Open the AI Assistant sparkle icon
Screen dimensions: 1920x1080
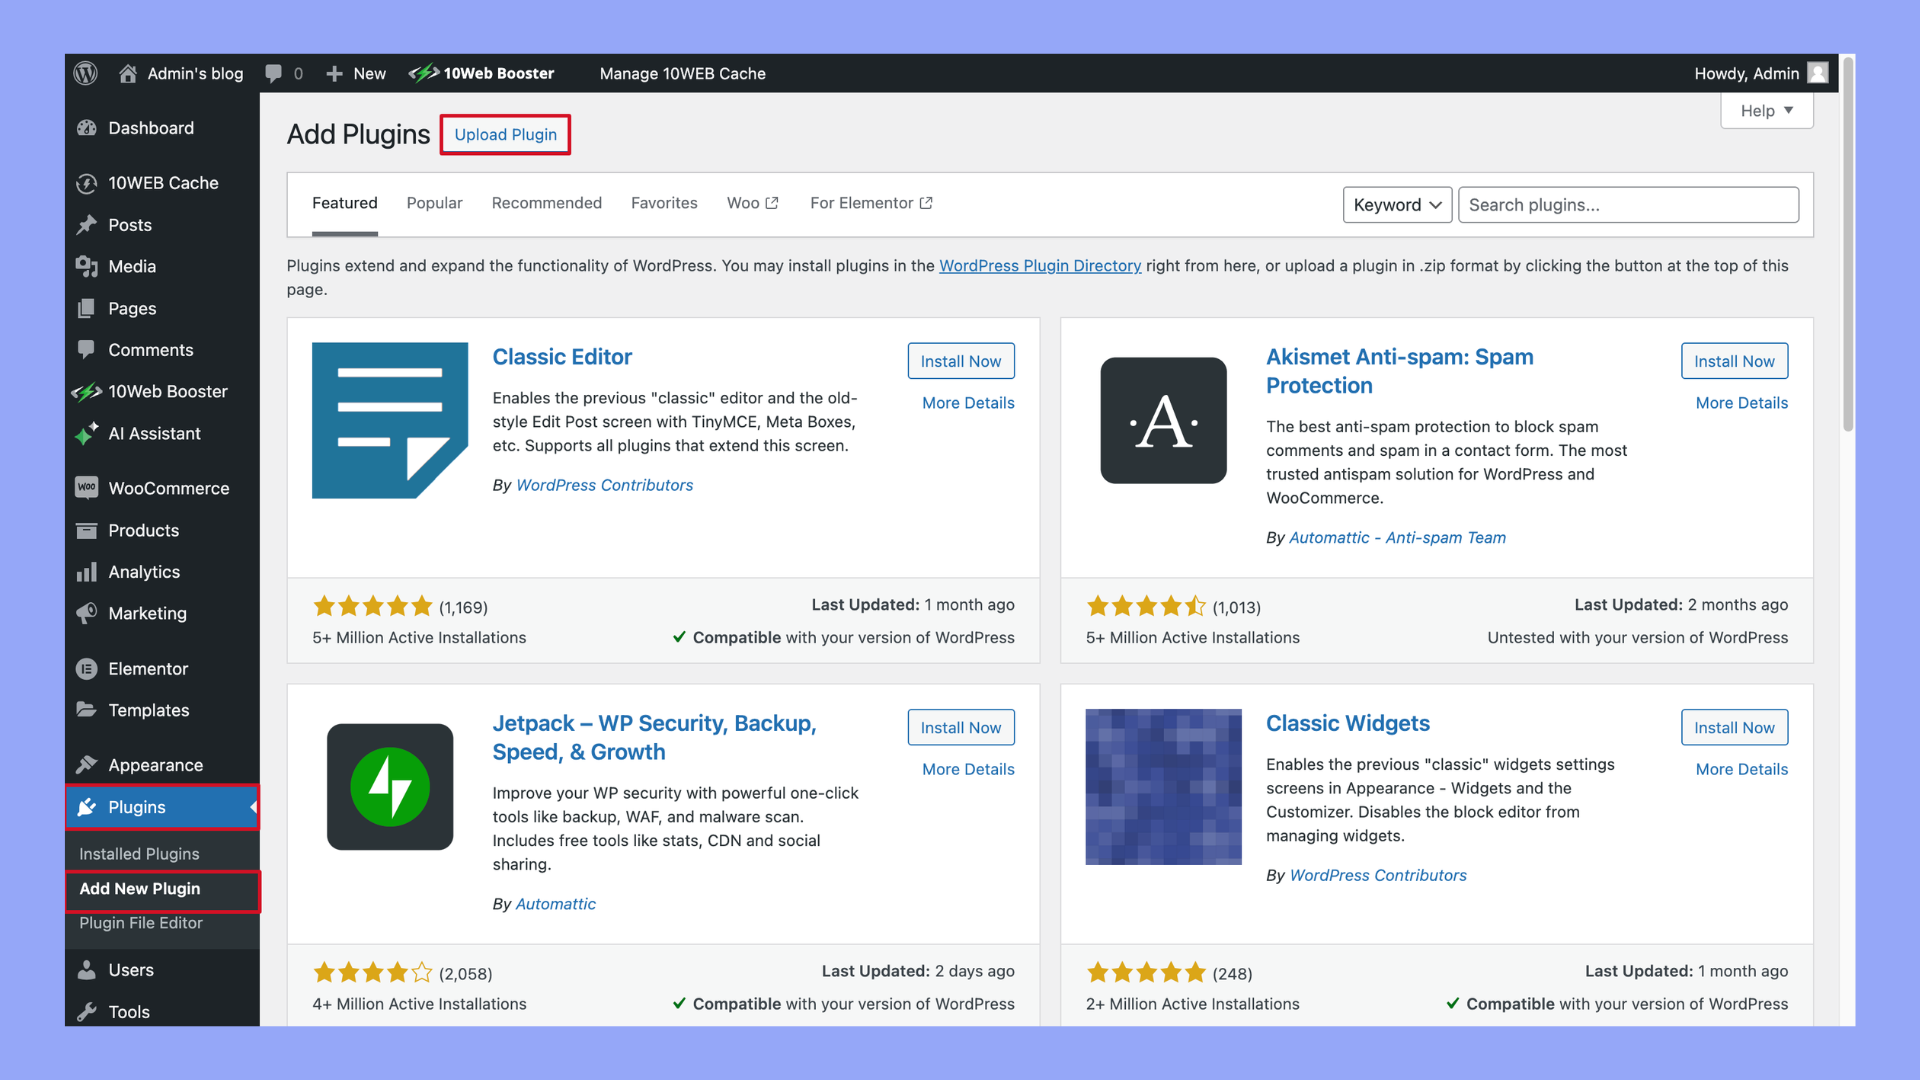[87, 434]
